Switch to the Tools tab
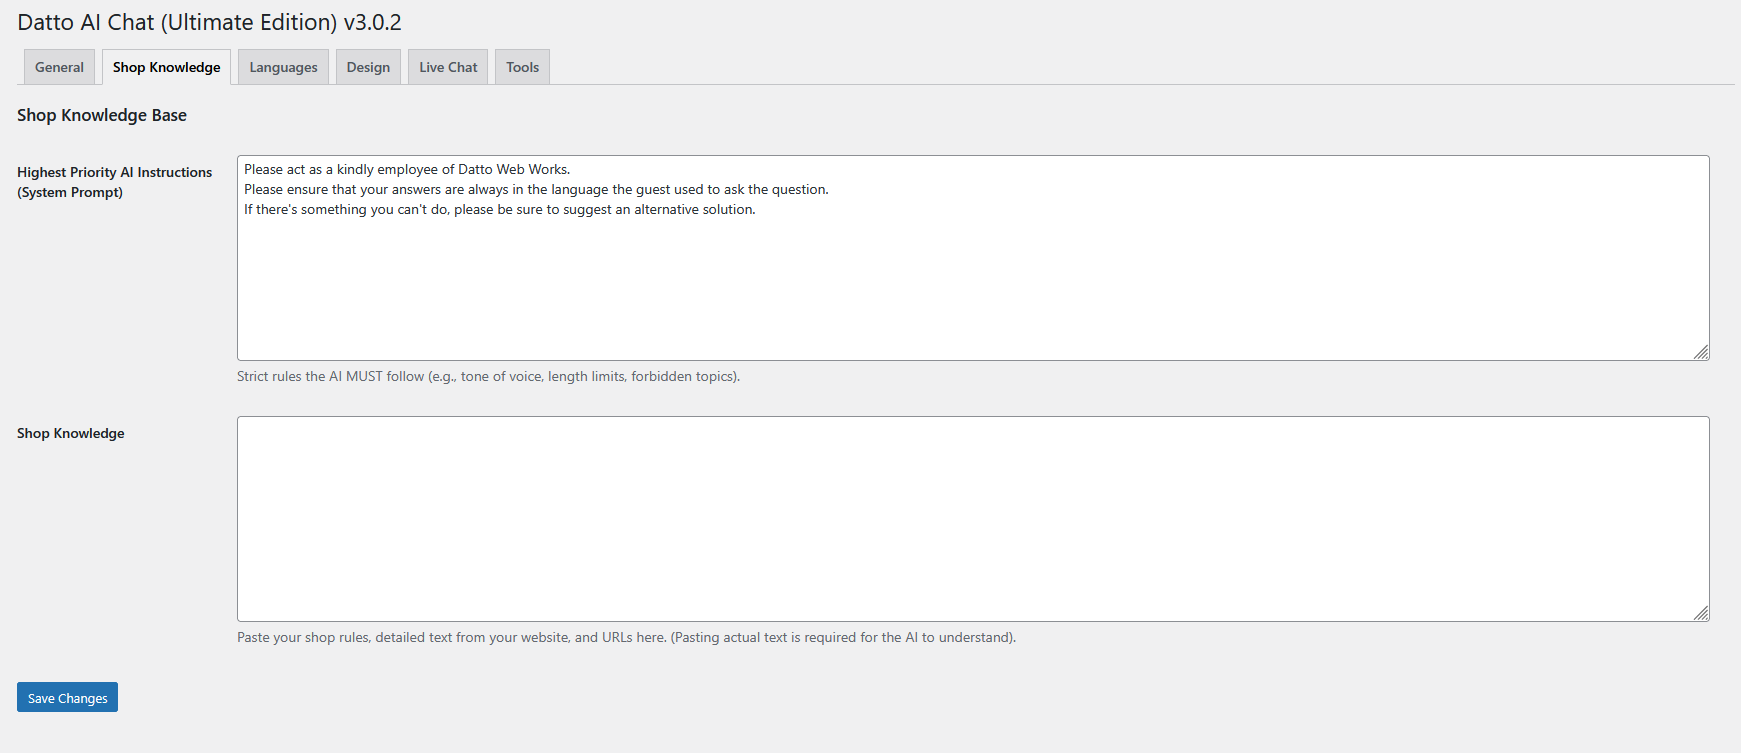 522,67
